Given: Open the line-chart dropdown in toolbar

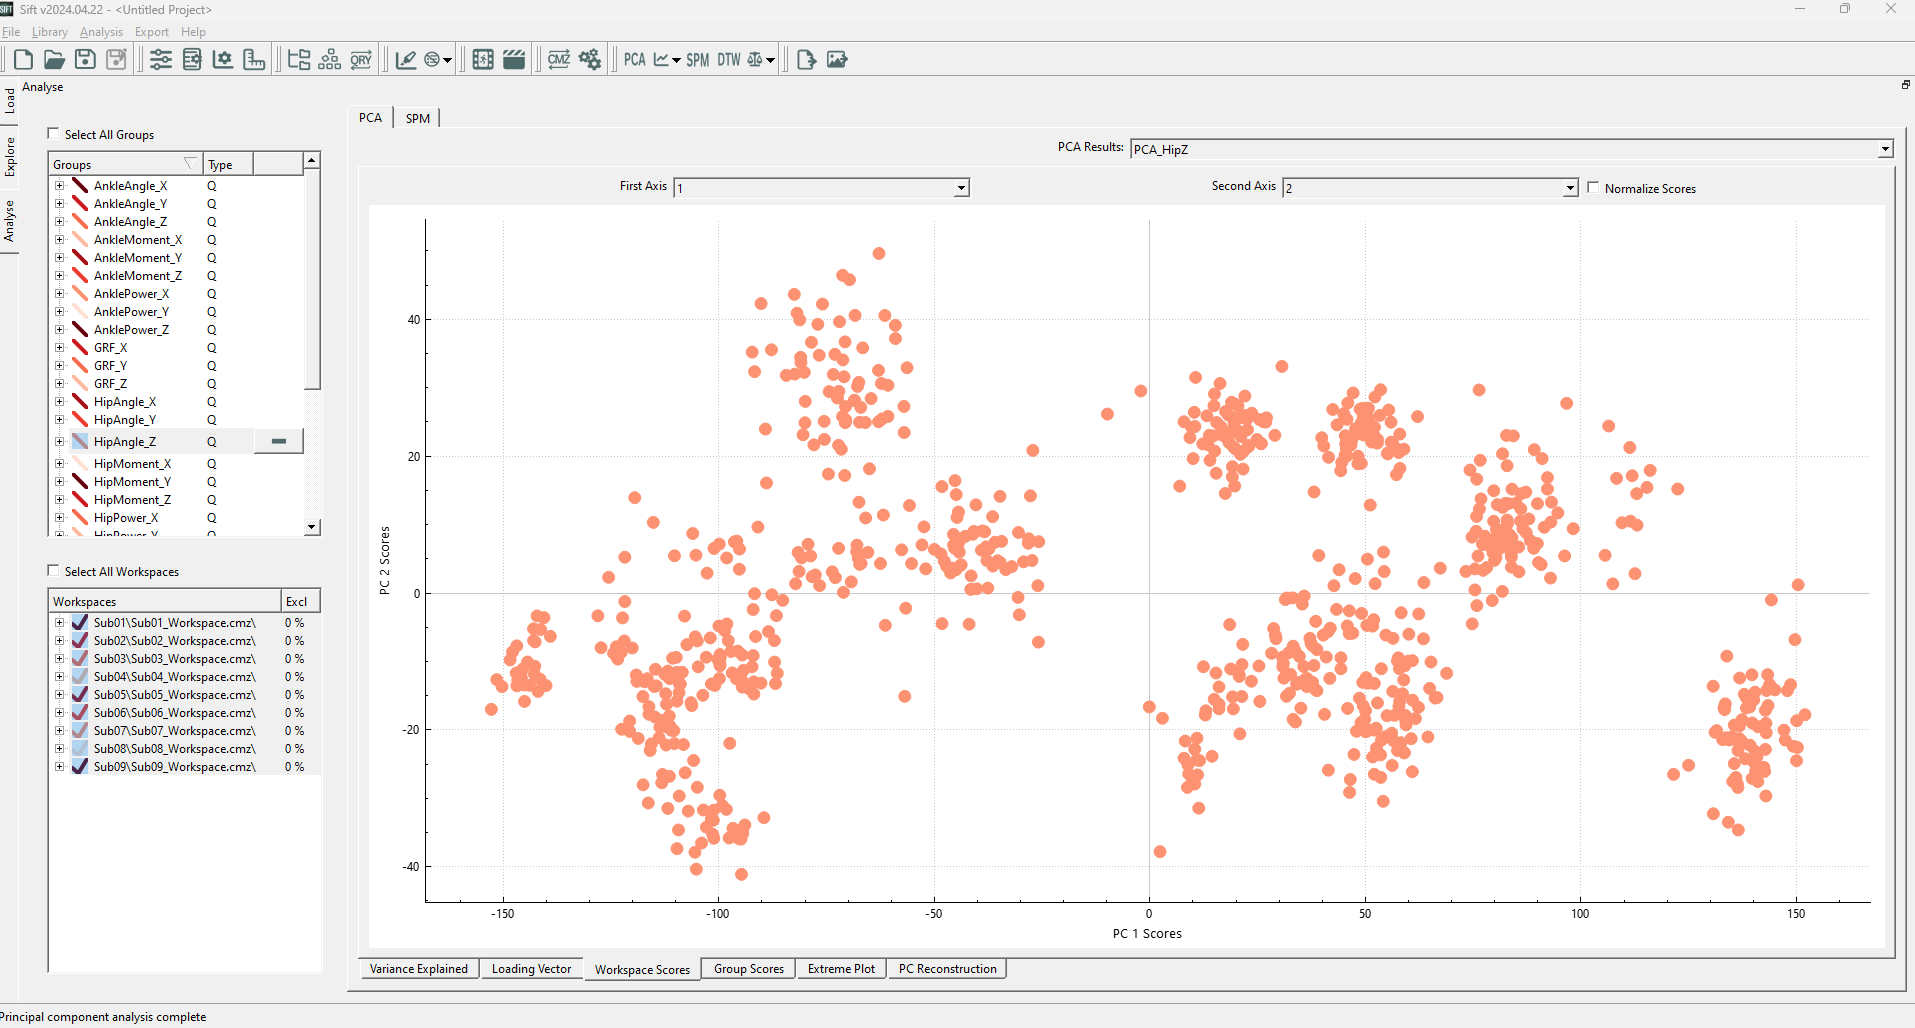Looking at the screenshot, I should tap(667, 60).
